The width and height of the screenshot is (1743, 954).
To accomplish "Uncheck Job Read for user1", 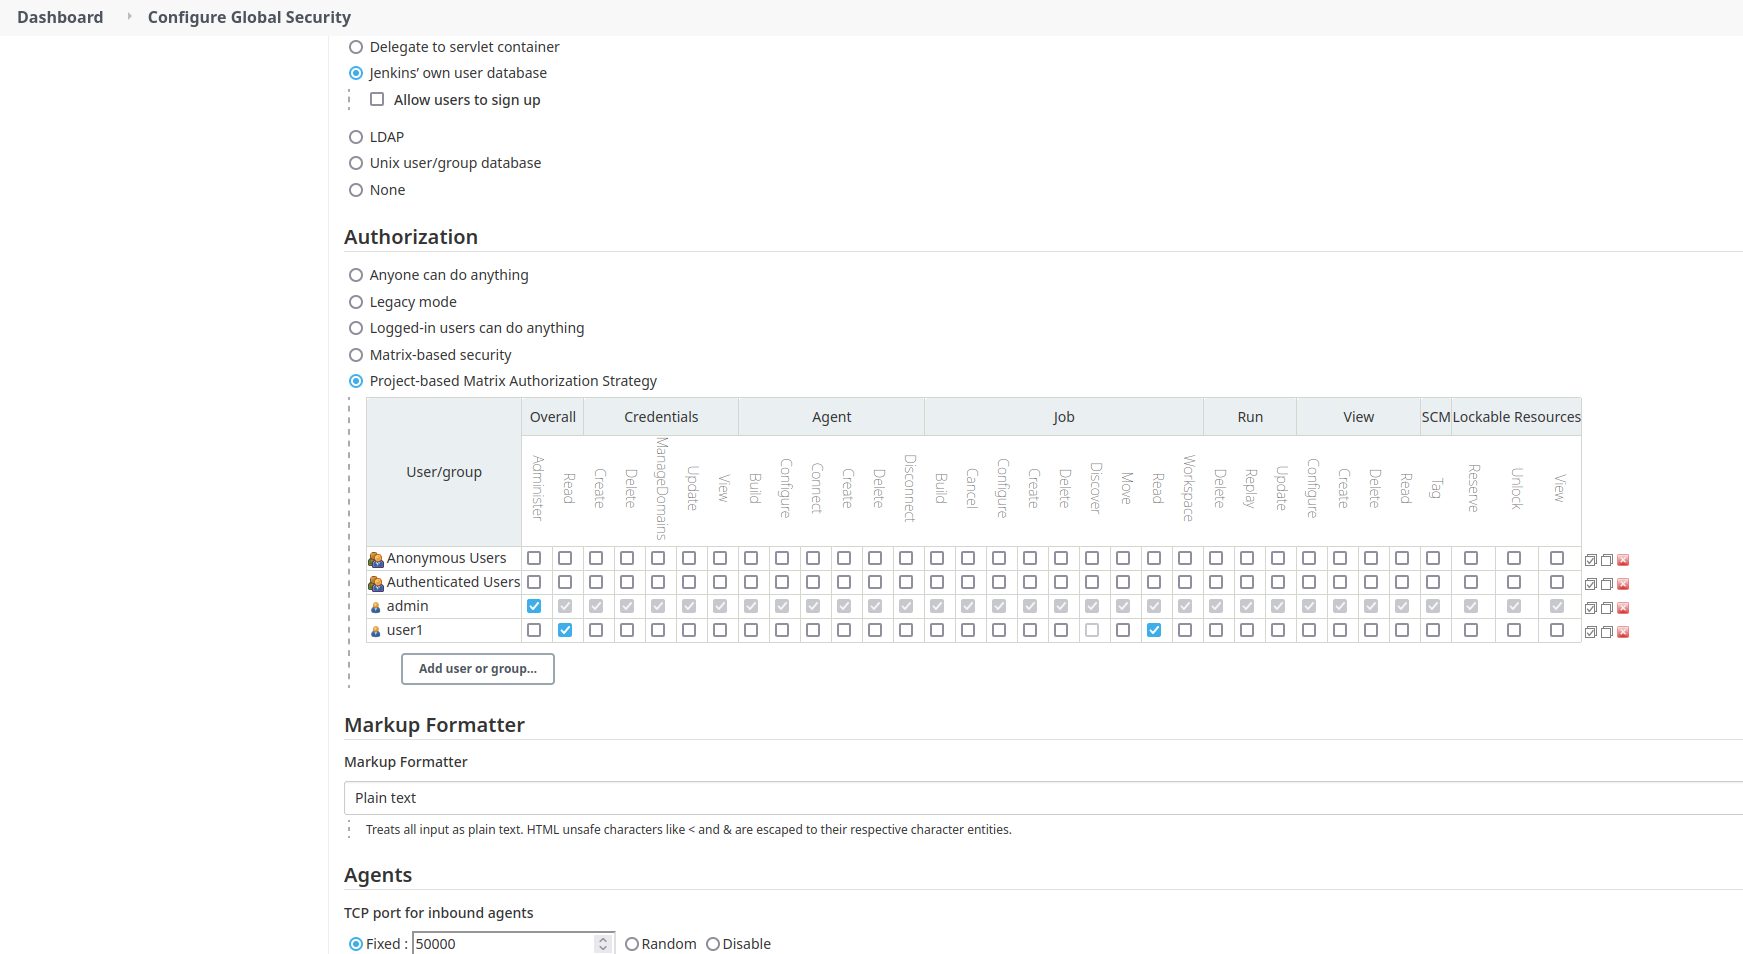I will (x=1154, y=630).
